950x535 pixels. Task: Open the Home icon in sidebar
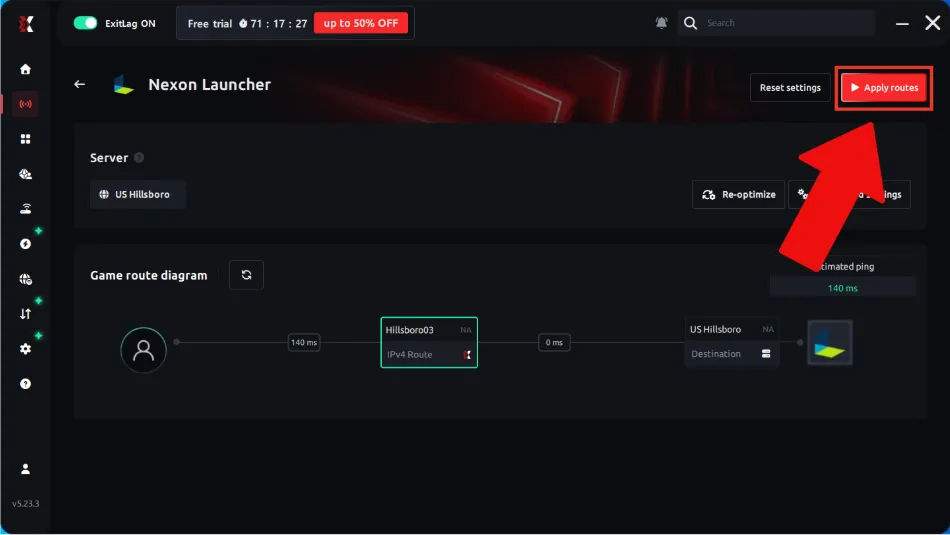[25, 69]
